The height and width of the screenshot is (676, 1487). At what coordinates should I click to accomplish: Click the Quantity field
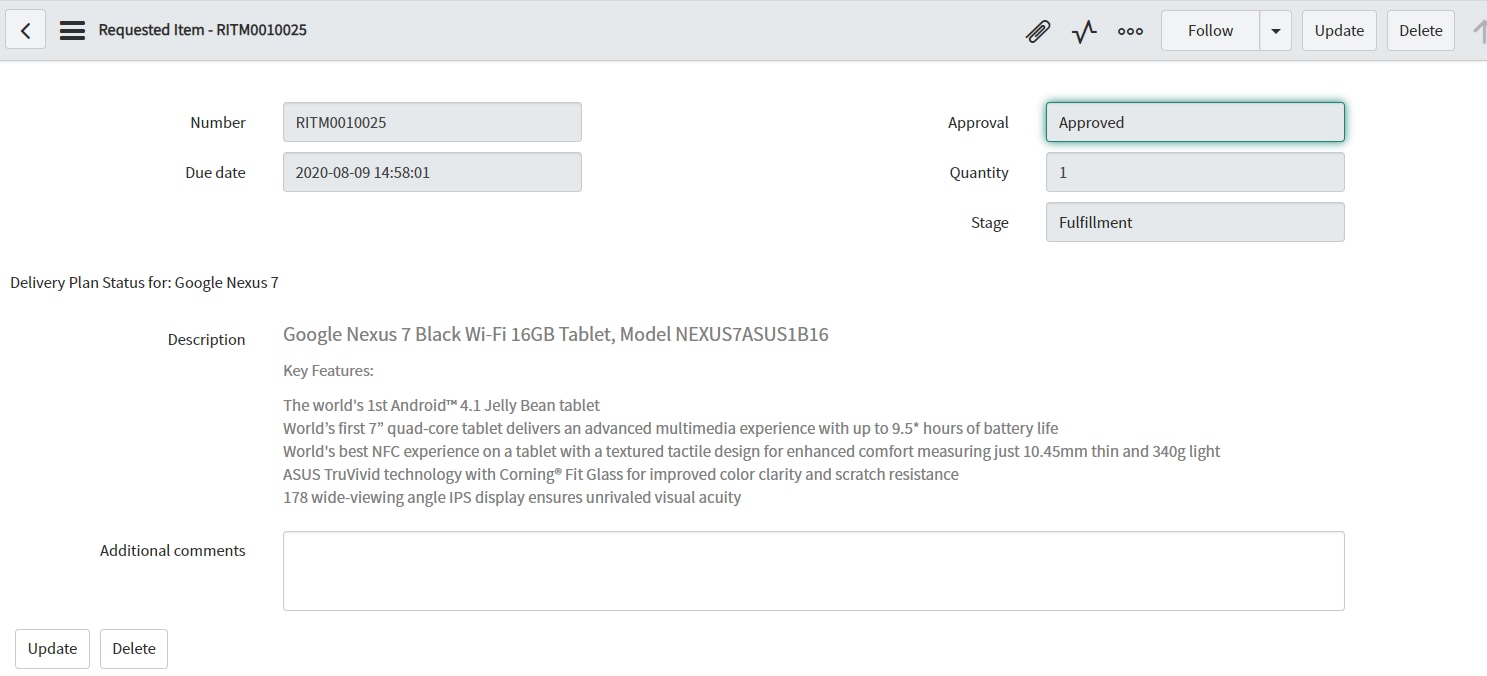coord(1195,172)
